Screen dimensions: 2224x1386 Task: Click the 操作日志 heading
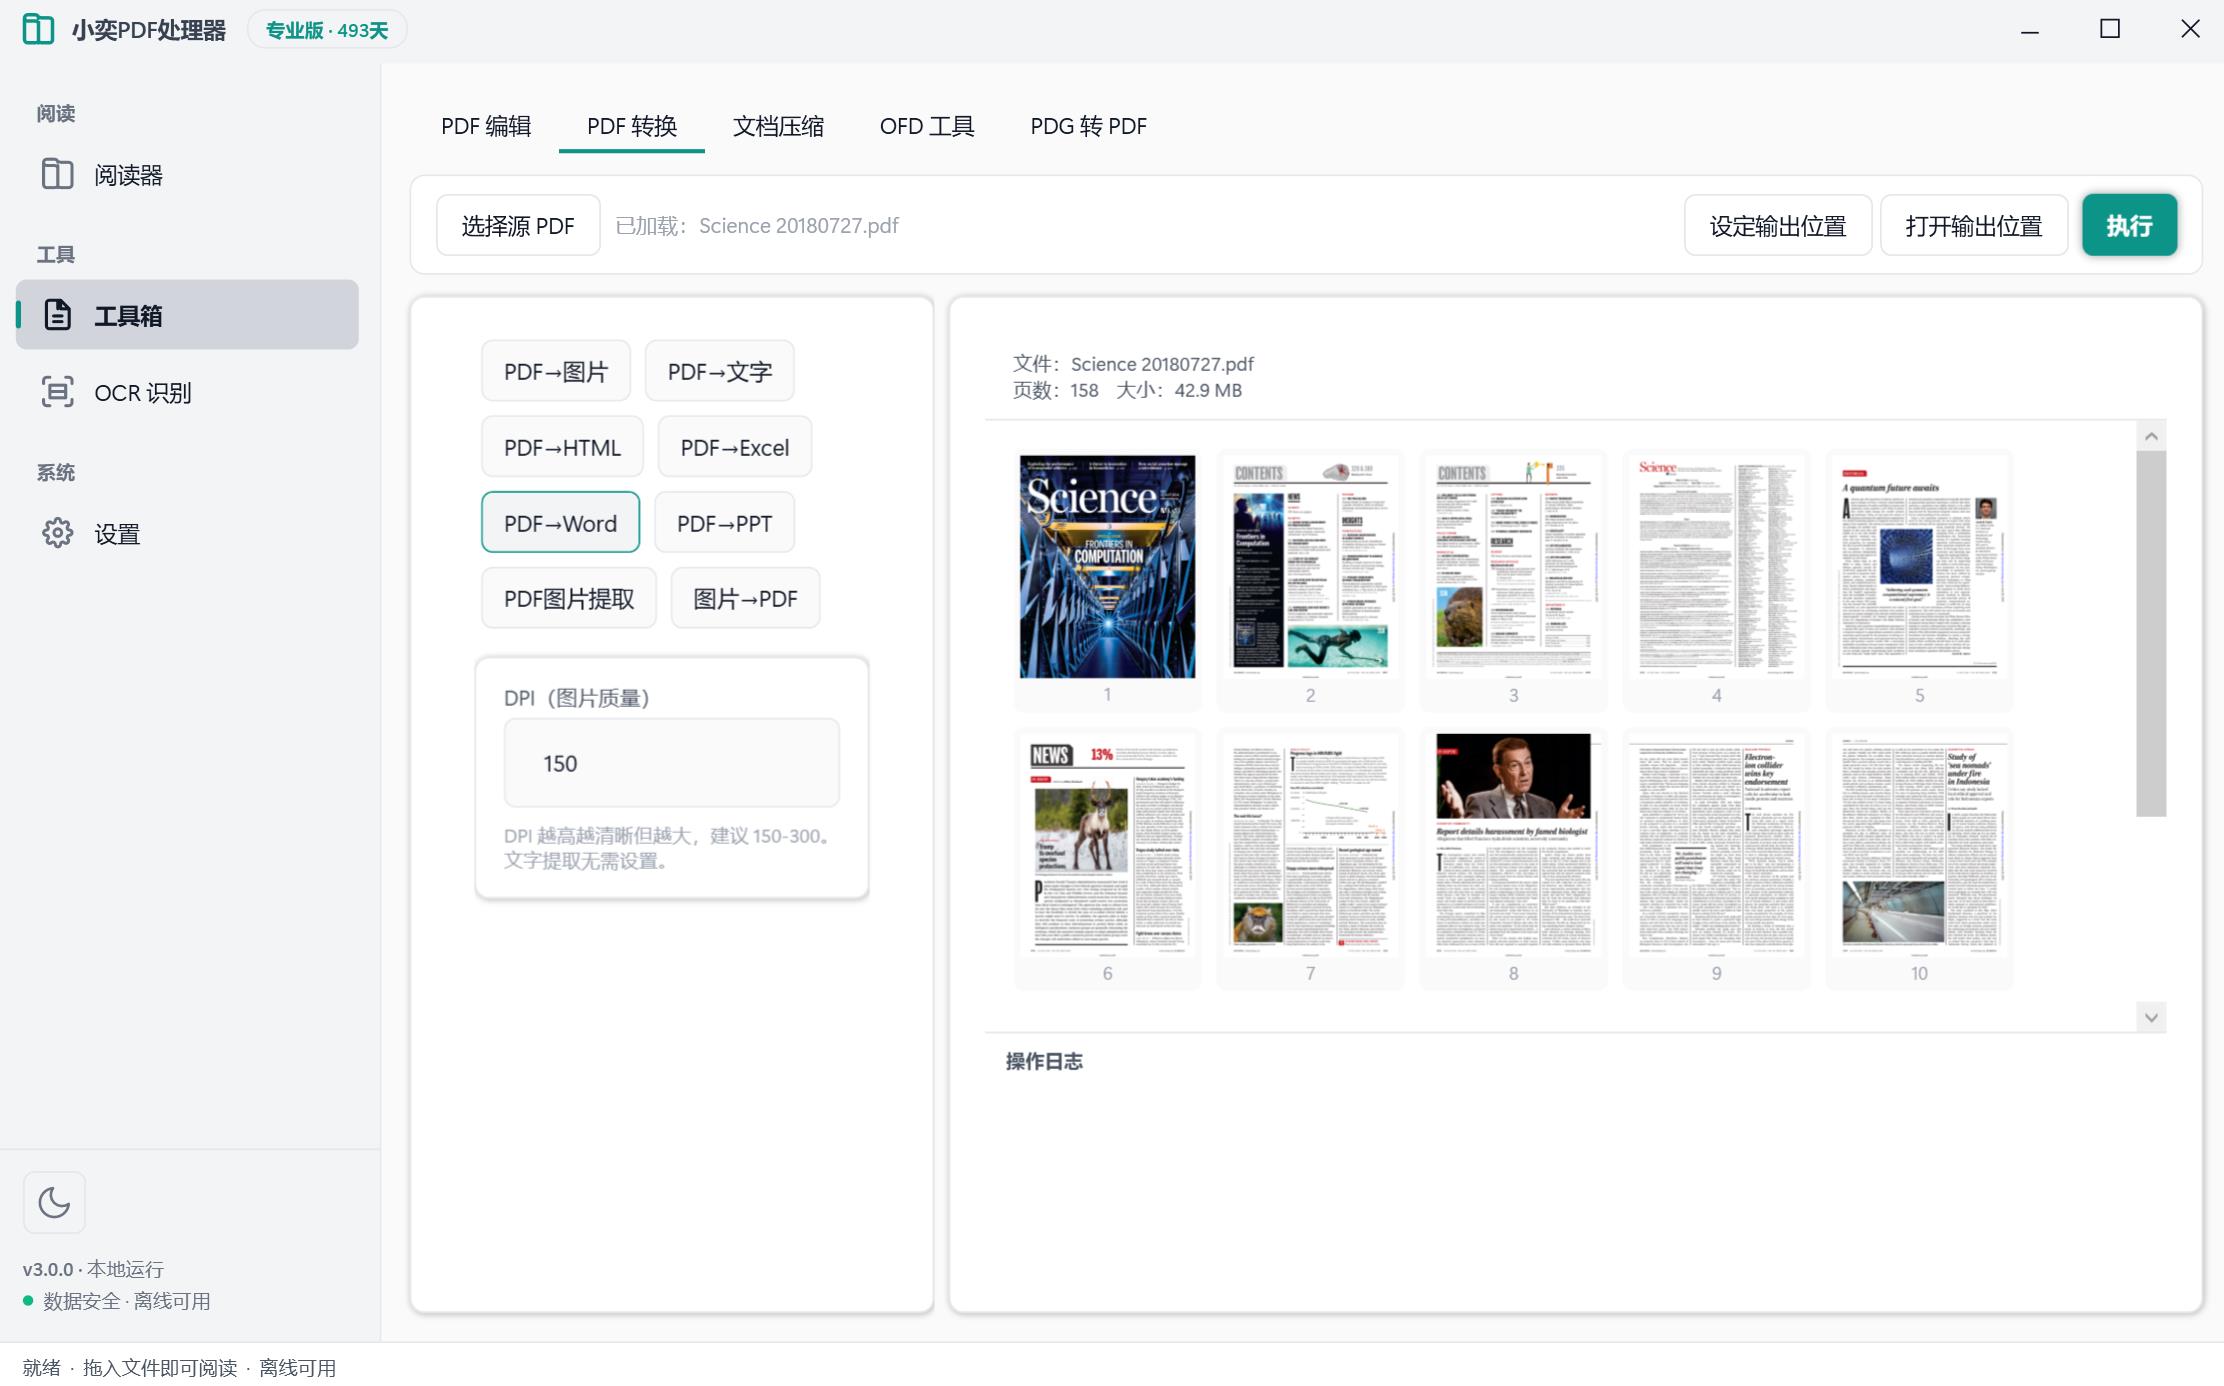click(x=1044, y=1061)
